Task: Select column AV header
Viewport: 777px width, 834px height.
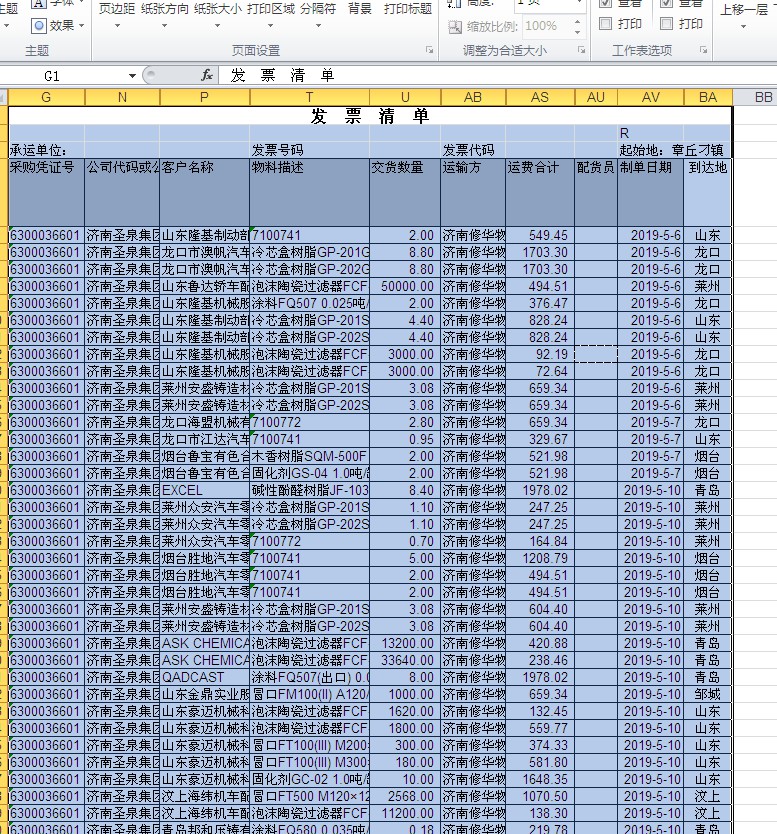Action: click(x=651, y=97)
